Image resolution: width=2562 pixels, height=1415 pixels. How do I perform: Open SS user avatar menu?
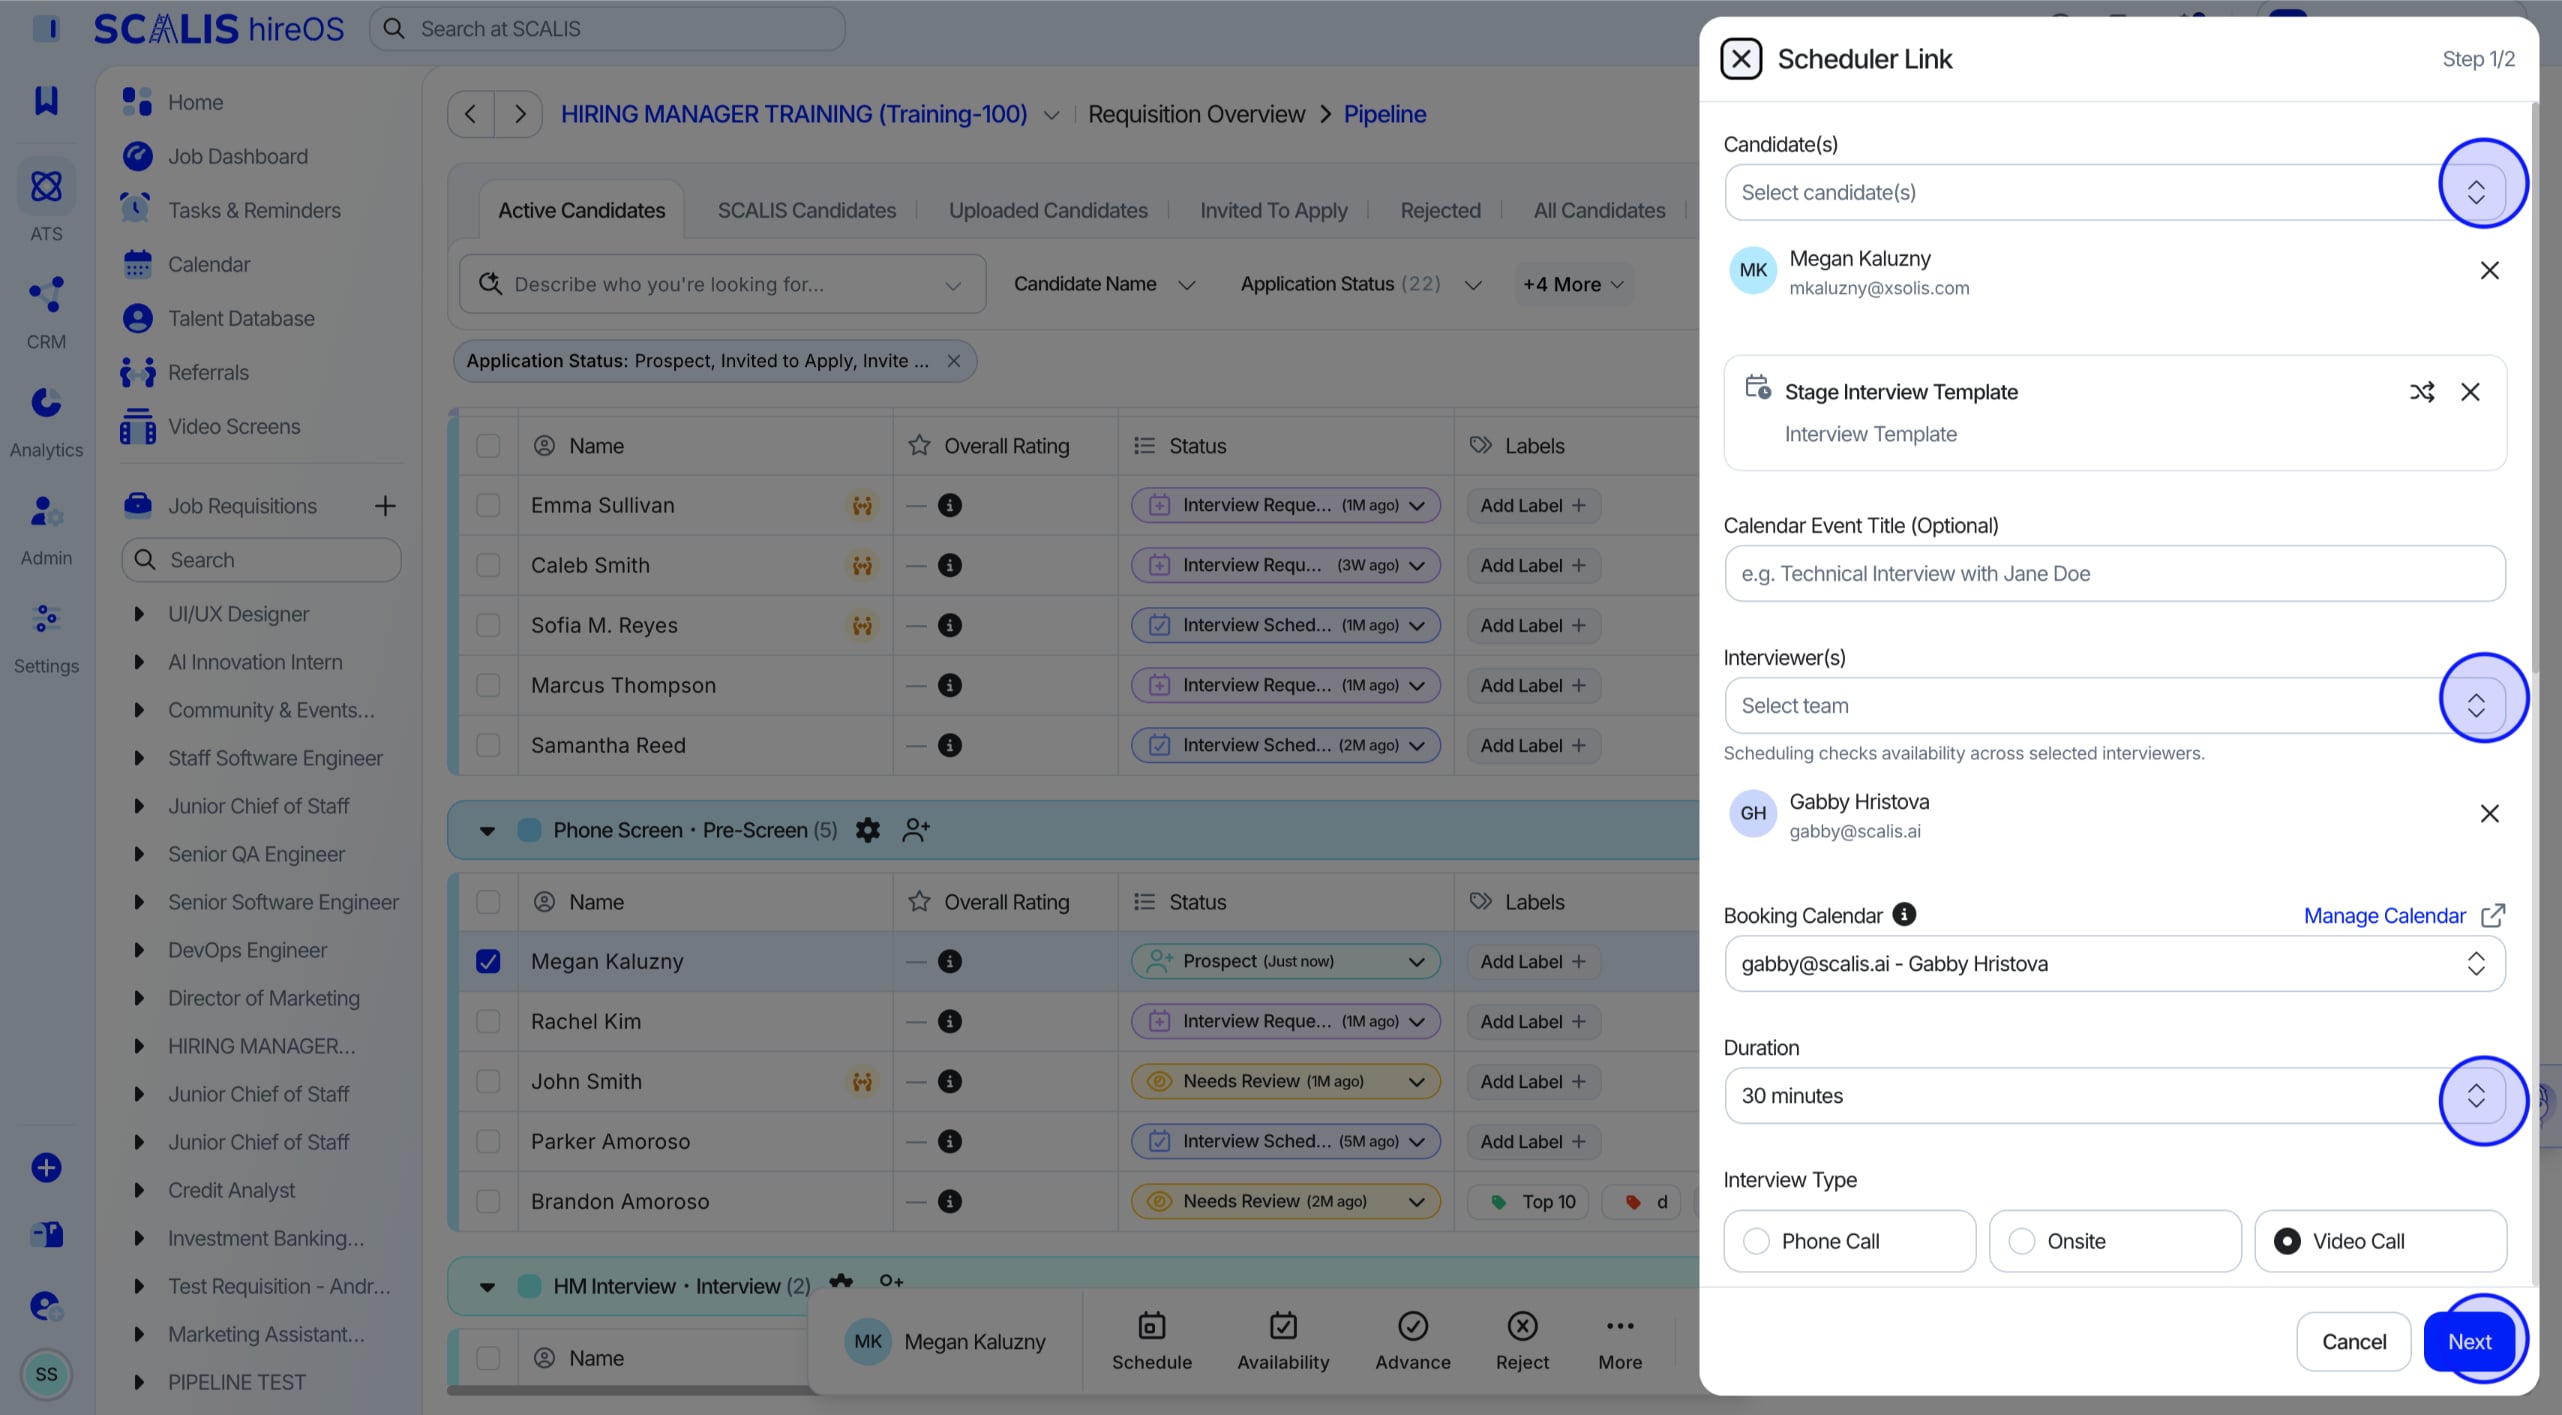coord(46,1374)
